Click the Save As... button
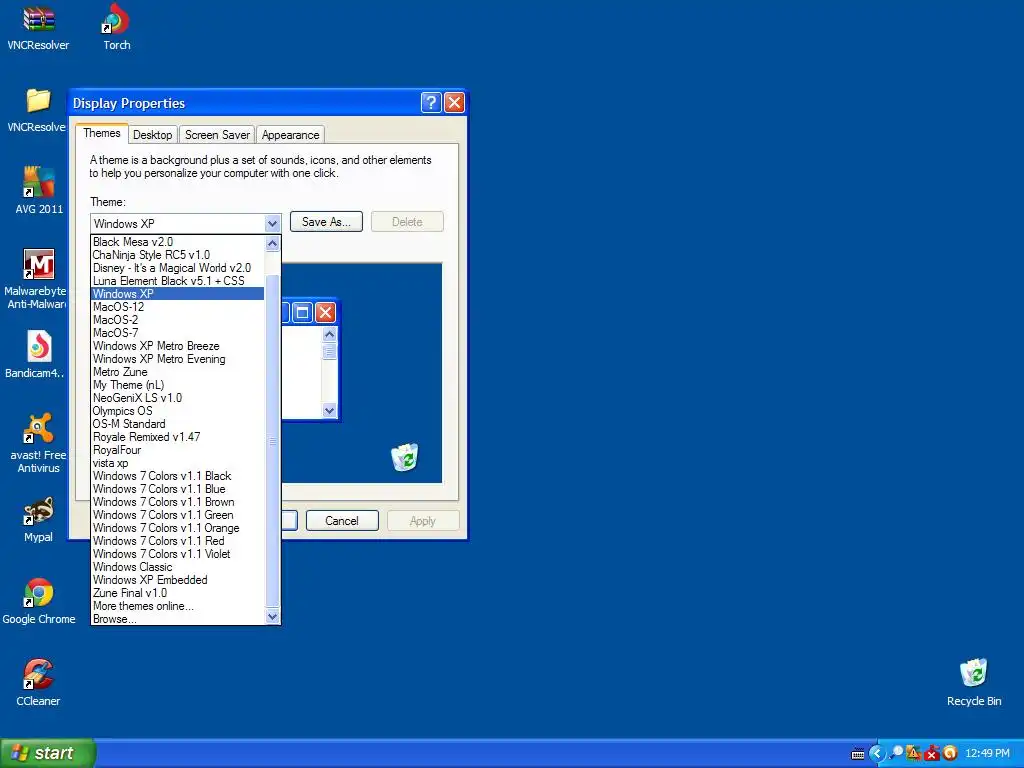Image resolution: width=1024 pixels, height=768 pixels. coord(326,222)
